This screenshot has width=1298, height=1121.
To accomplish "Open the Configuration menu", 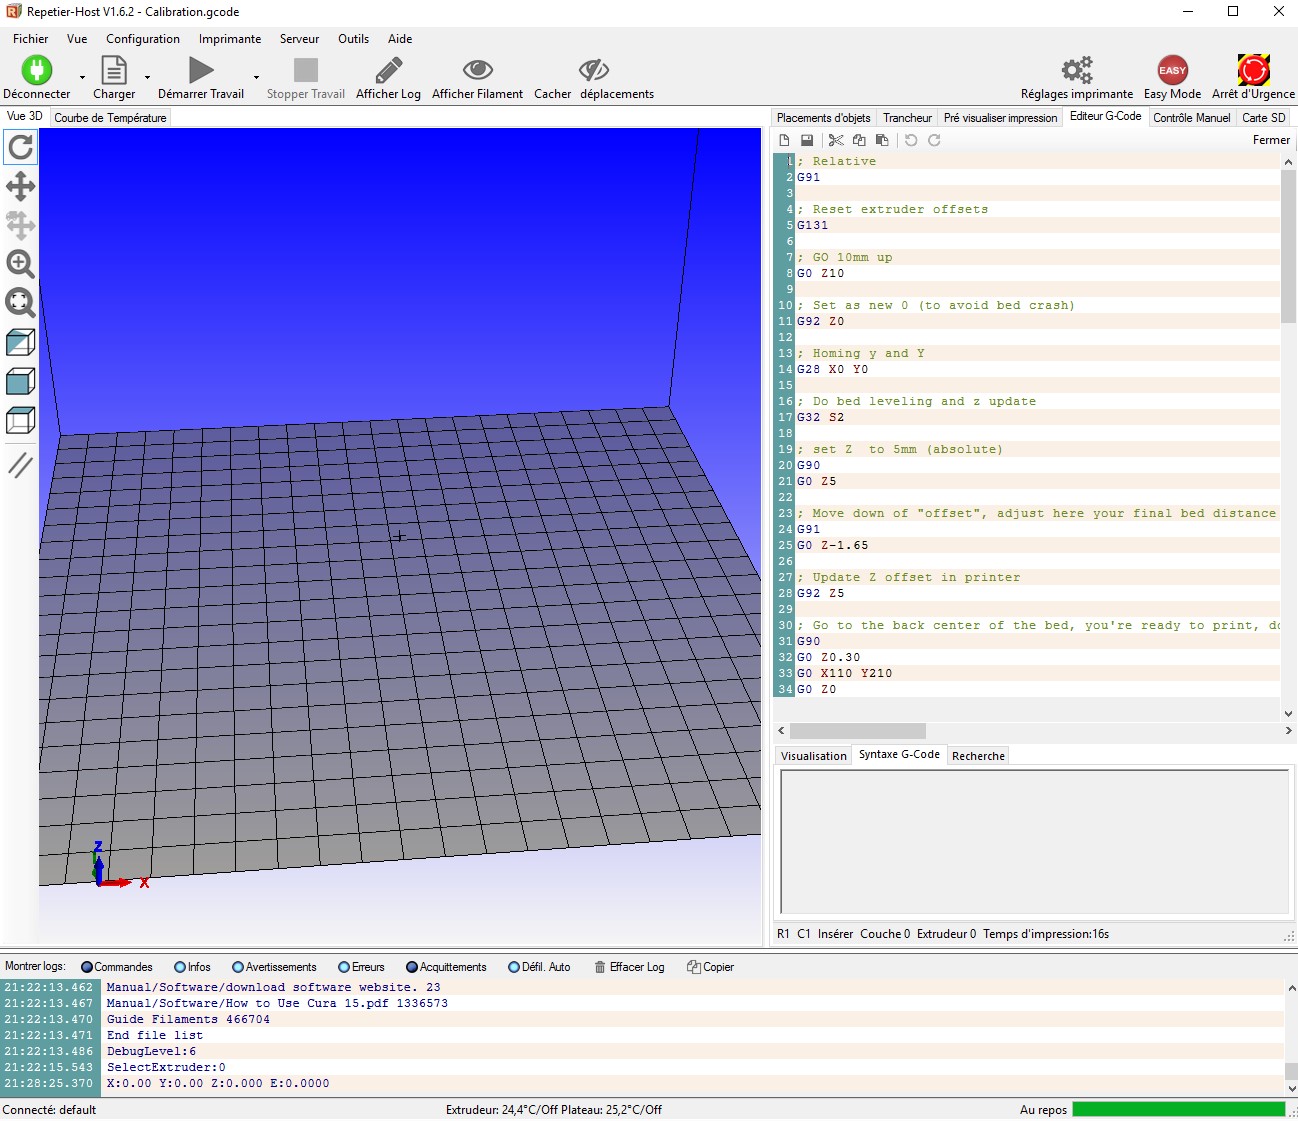I will point(143,39).
